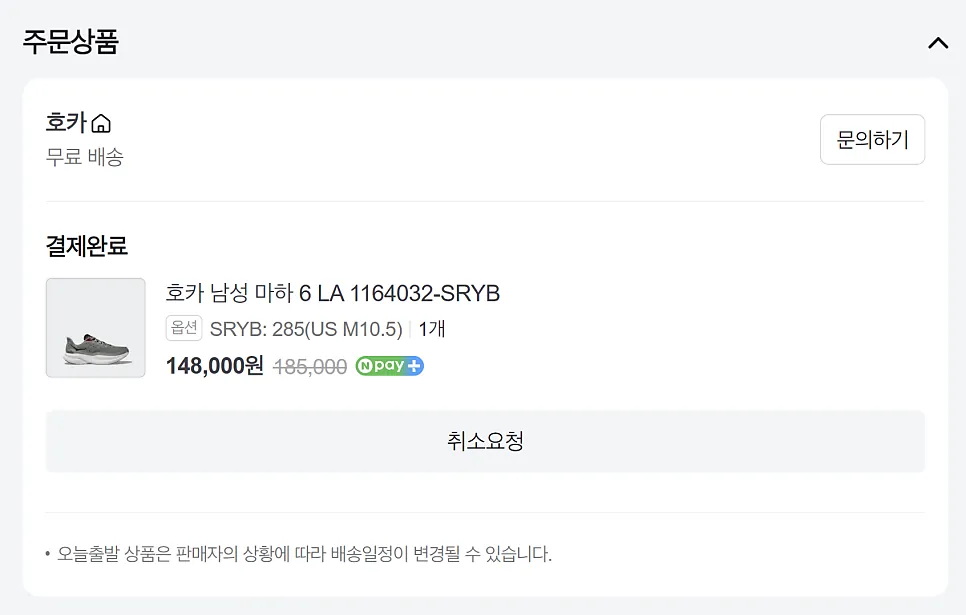Click the 148,000원 sale price

pyautogui.click(x=214, y=365)
